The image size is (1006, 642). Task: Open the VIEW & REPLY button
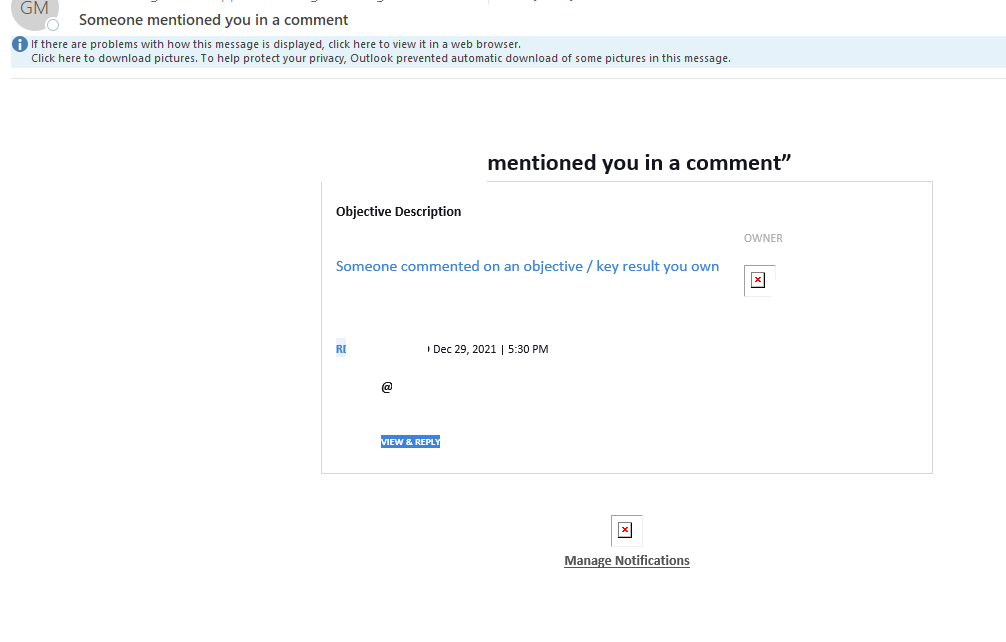point(410,442)
